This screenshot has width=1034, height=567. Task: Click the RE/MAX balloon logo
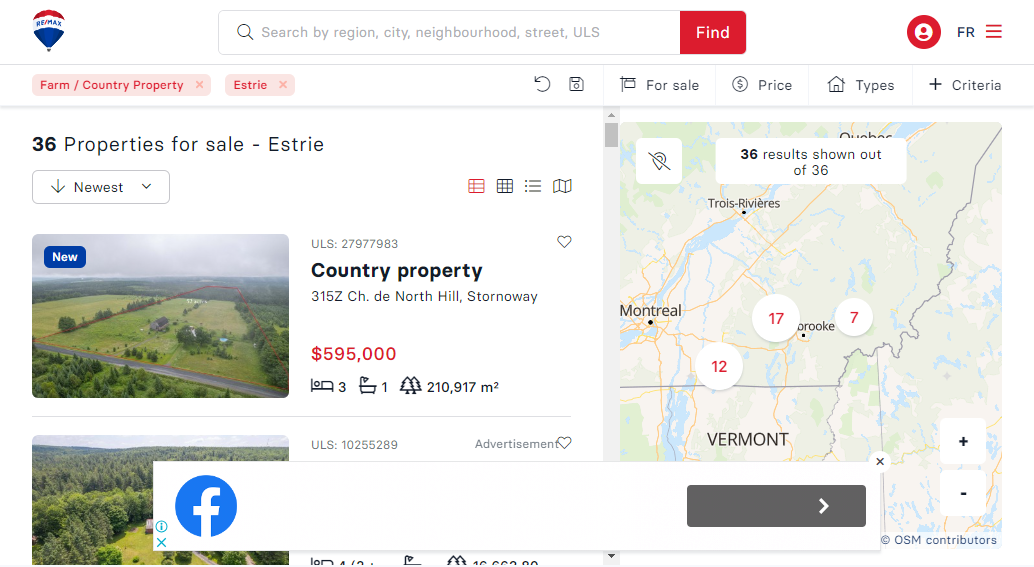tap(48, 32)
